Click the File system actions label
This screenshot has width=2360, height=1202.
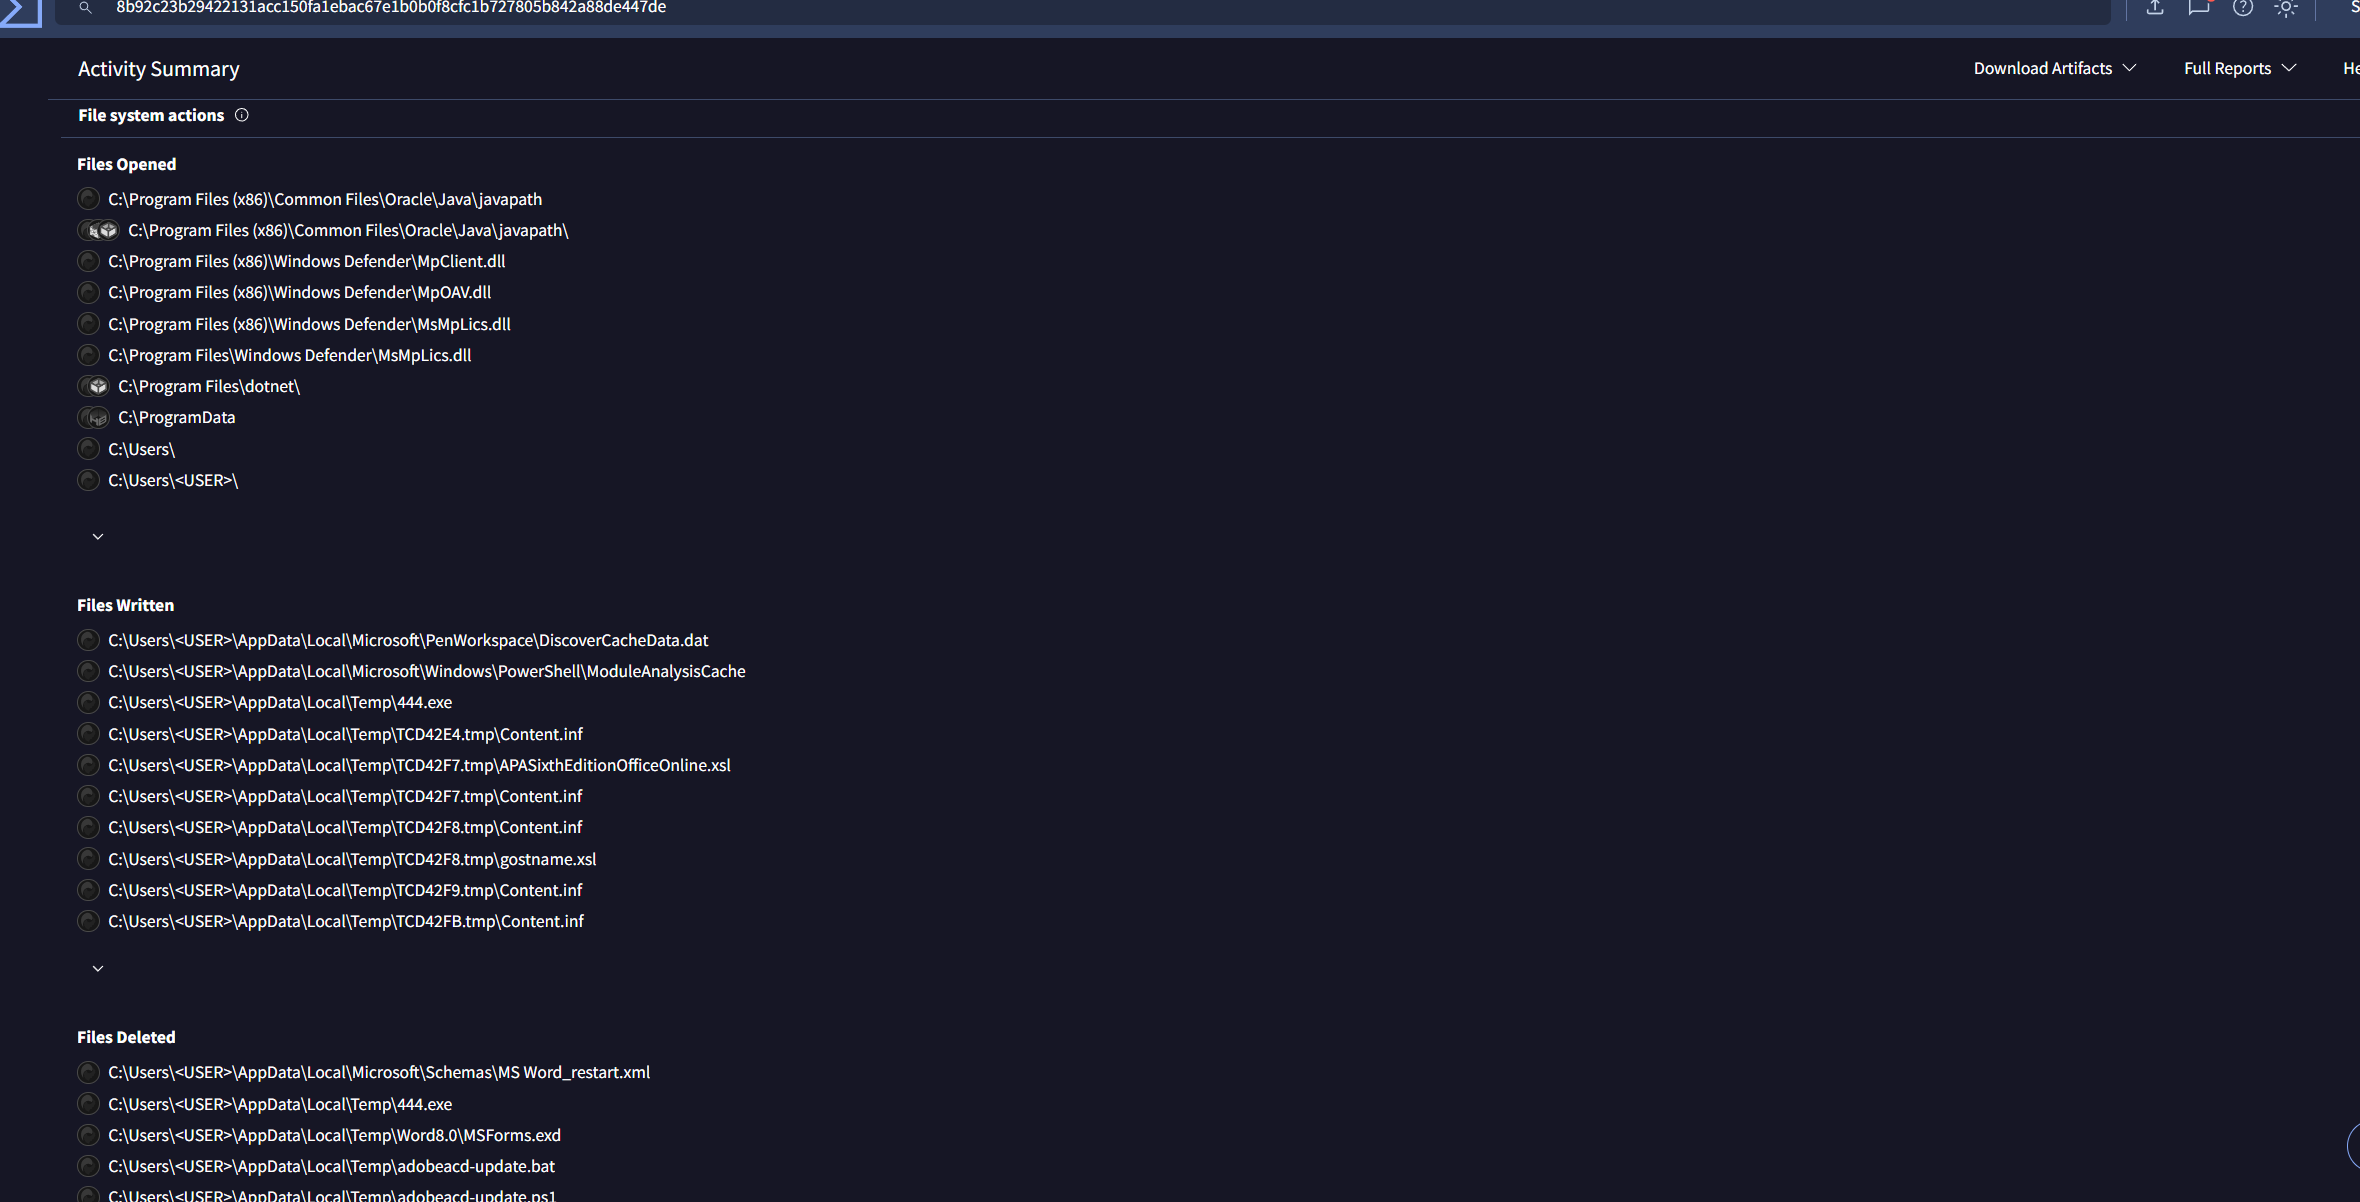tap(151, 115)
